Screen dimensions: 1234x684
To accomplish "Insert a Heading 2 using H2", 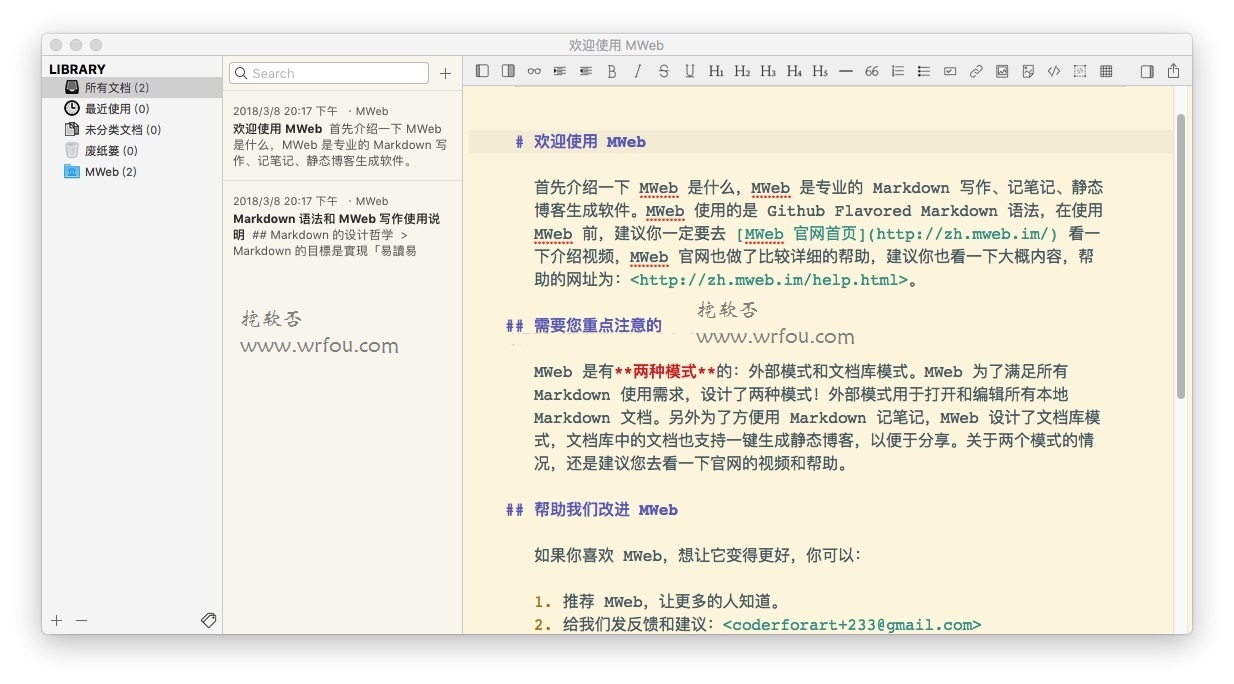I will [x=742, y=71].
